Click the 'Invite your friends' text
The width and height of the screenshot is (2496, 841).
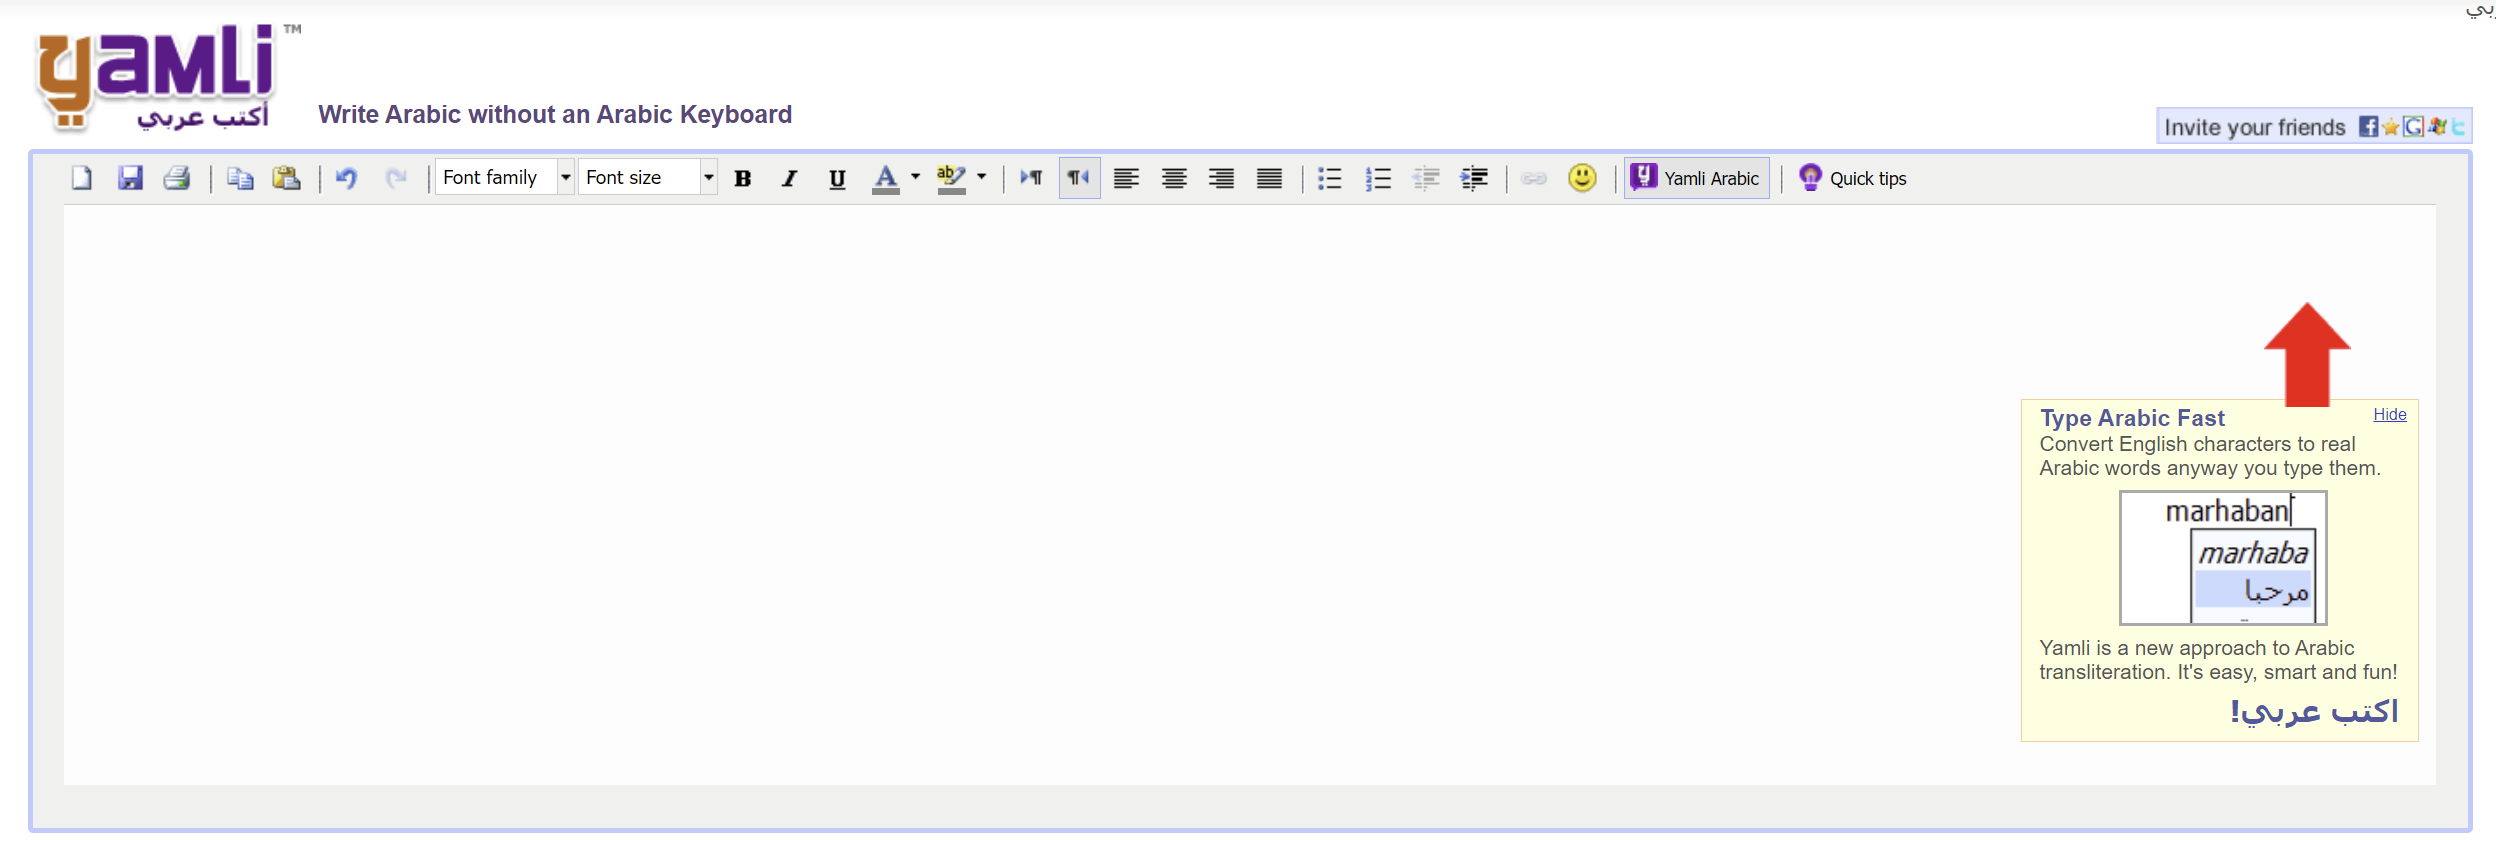click(2254, 127)
